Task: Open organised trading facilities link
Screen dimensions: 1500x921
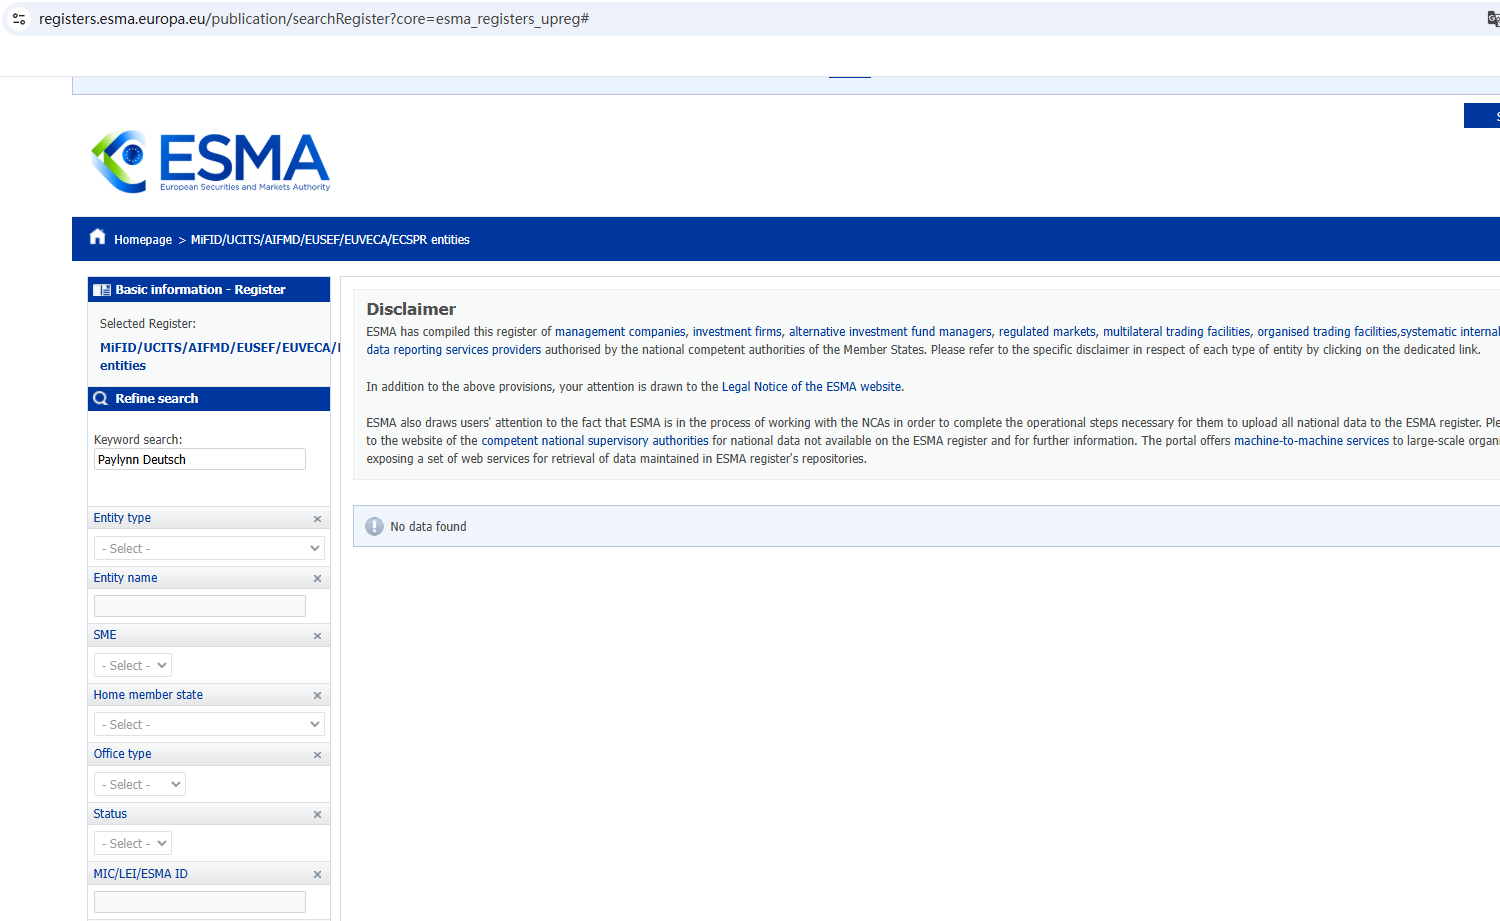Action: point(1327,332)
